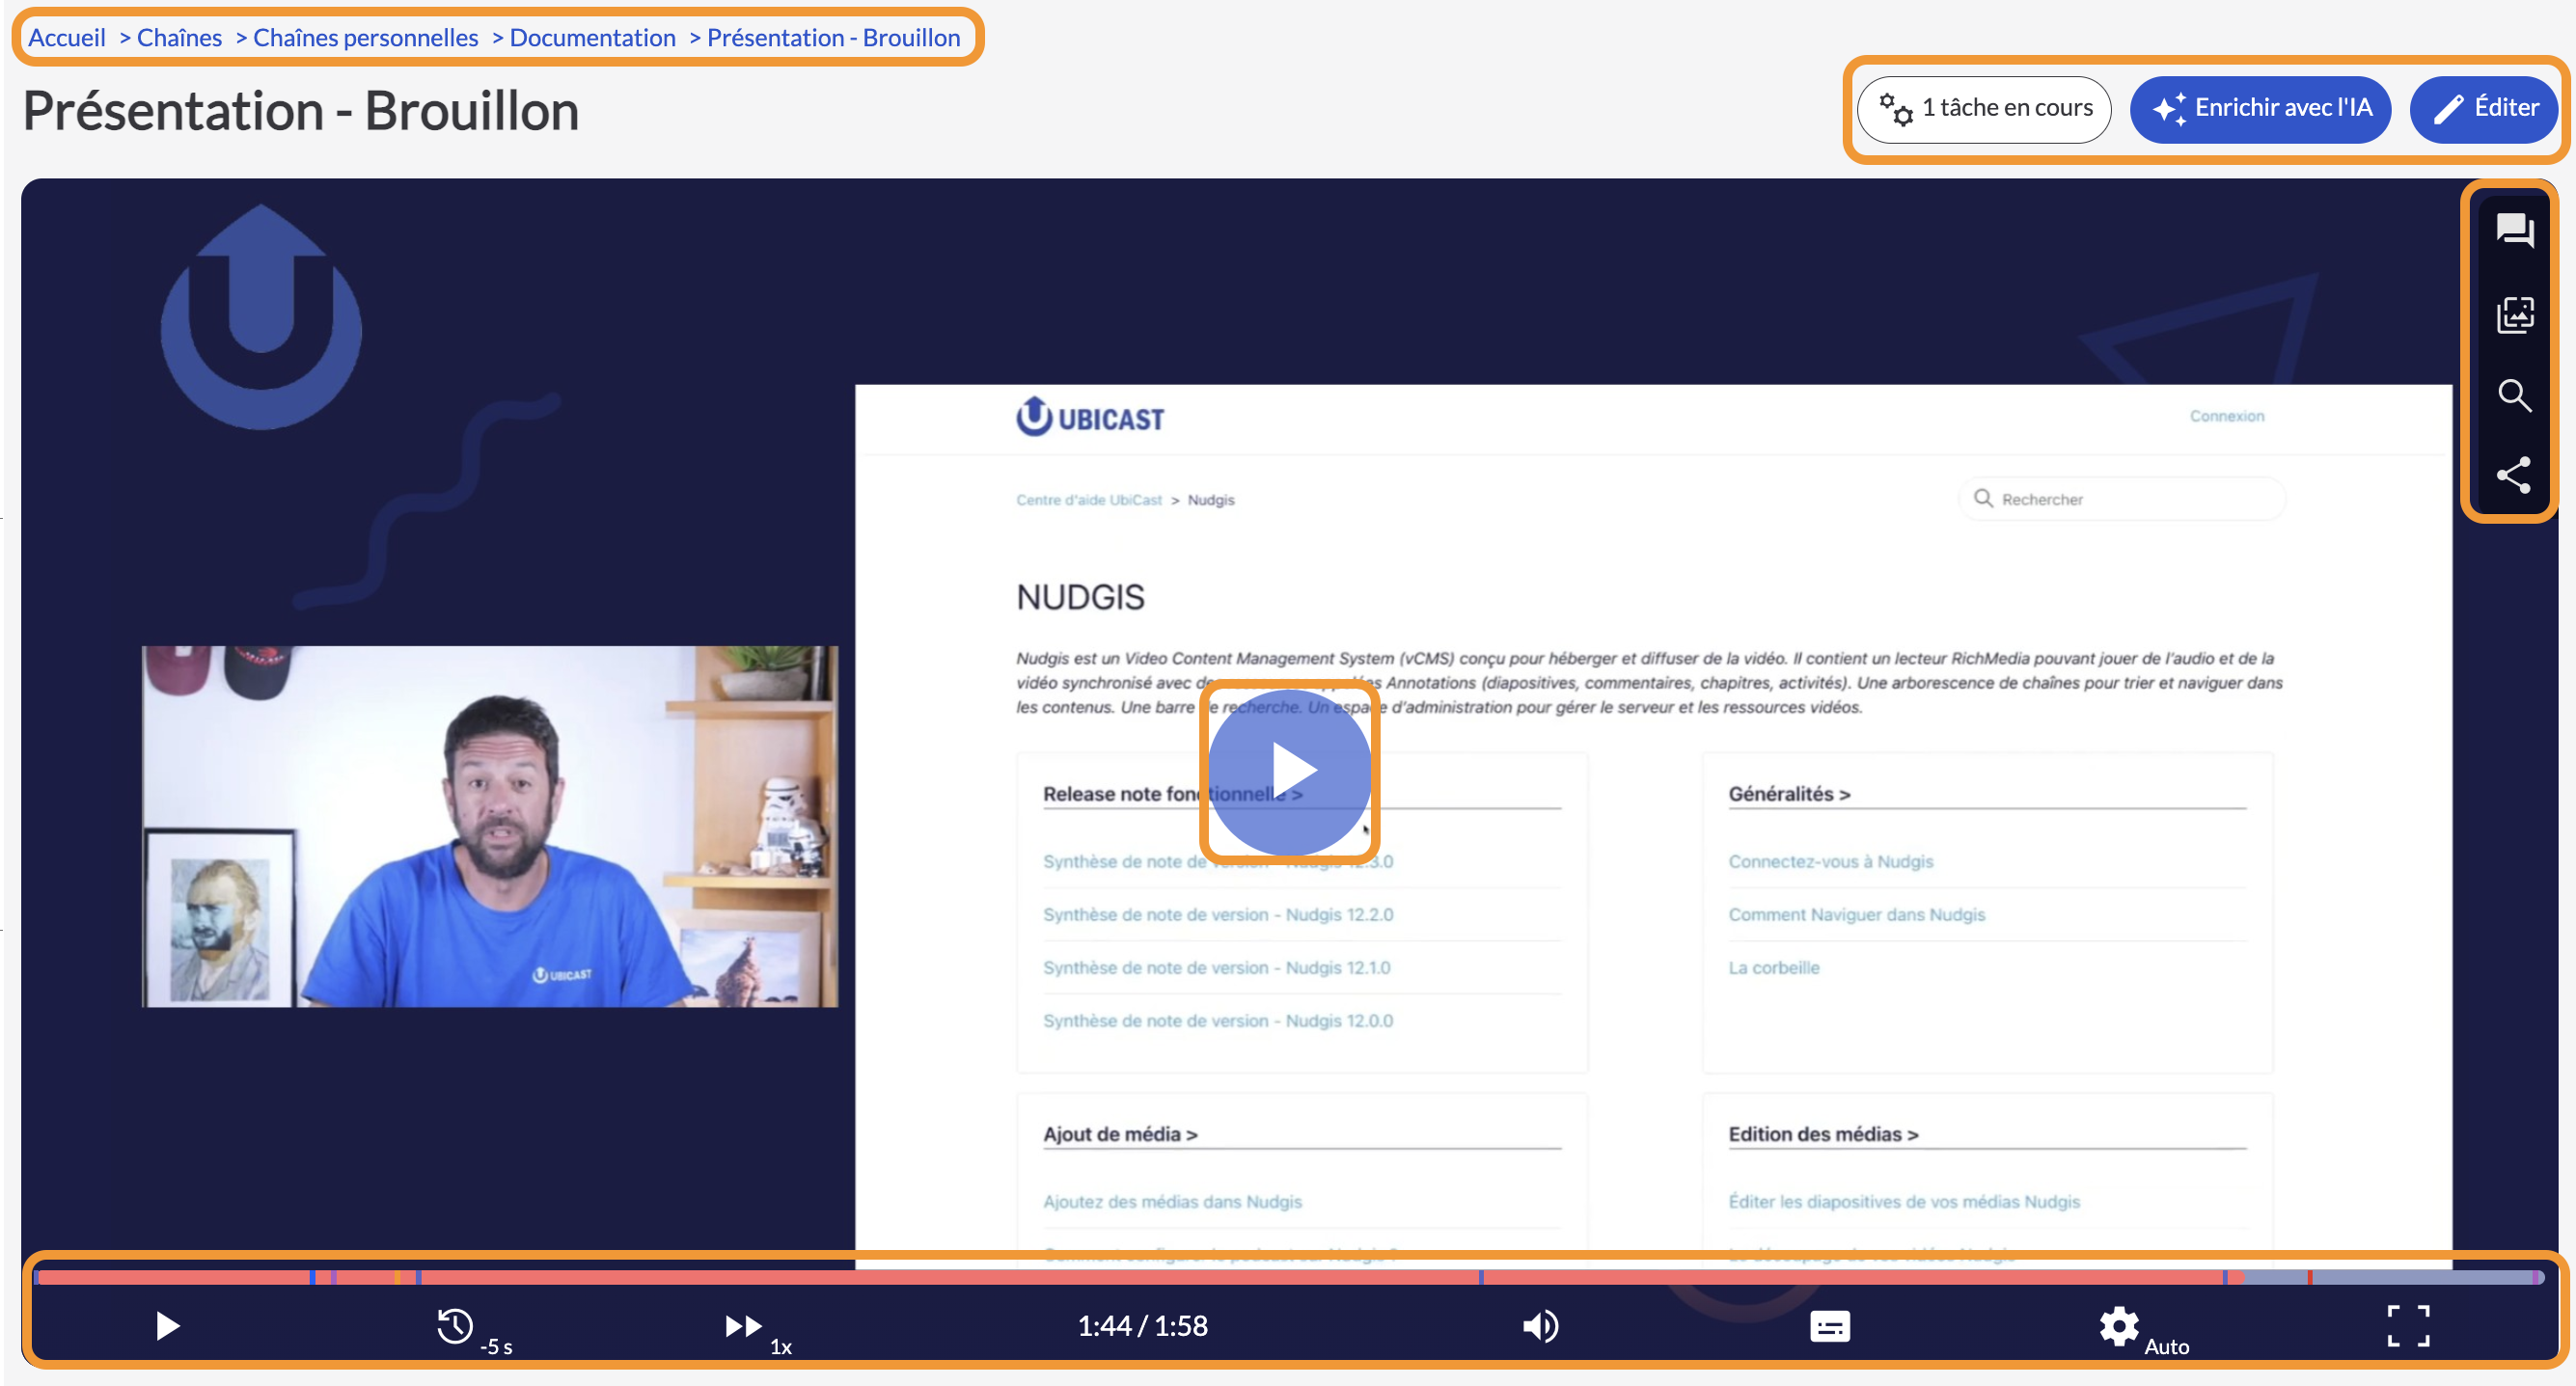Click 'Ajoutez des médias dans Nudgis'
2576x1386 pixels.
tap(1172, 1202)
